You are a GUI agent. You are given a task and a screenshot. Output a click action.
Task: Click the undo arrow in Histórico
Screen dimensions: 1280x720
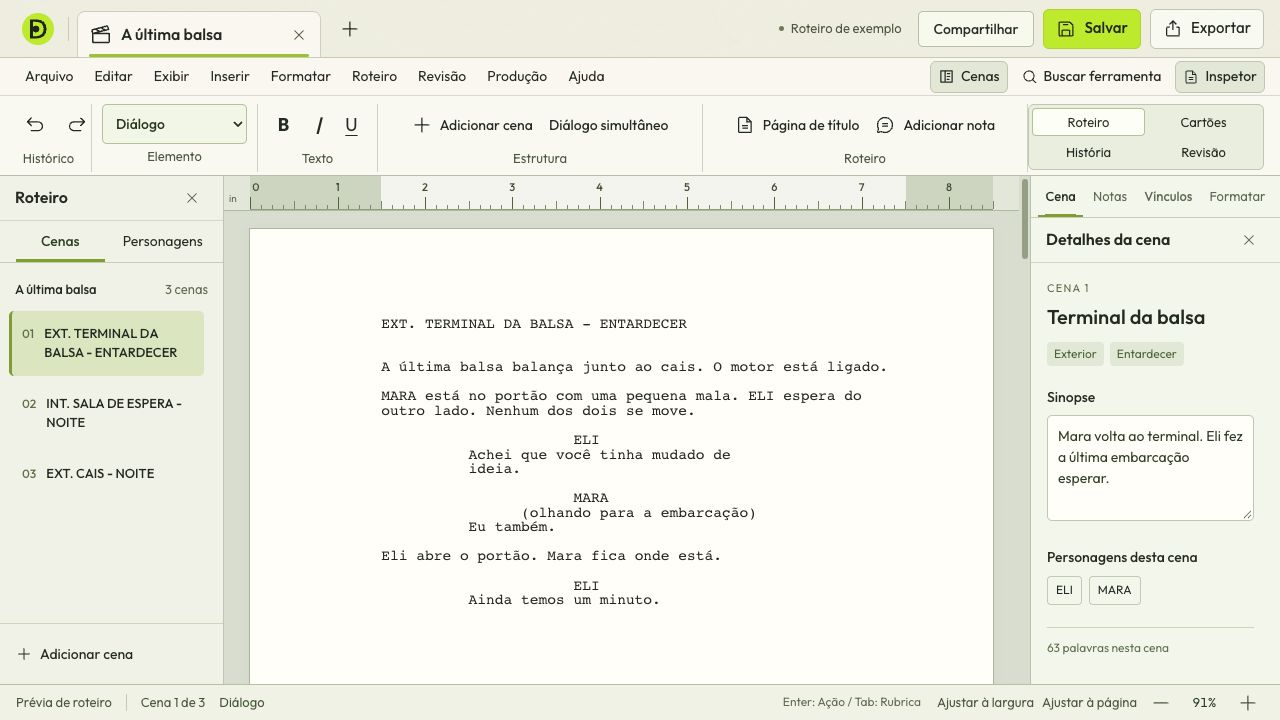click(x=35, y=125)
